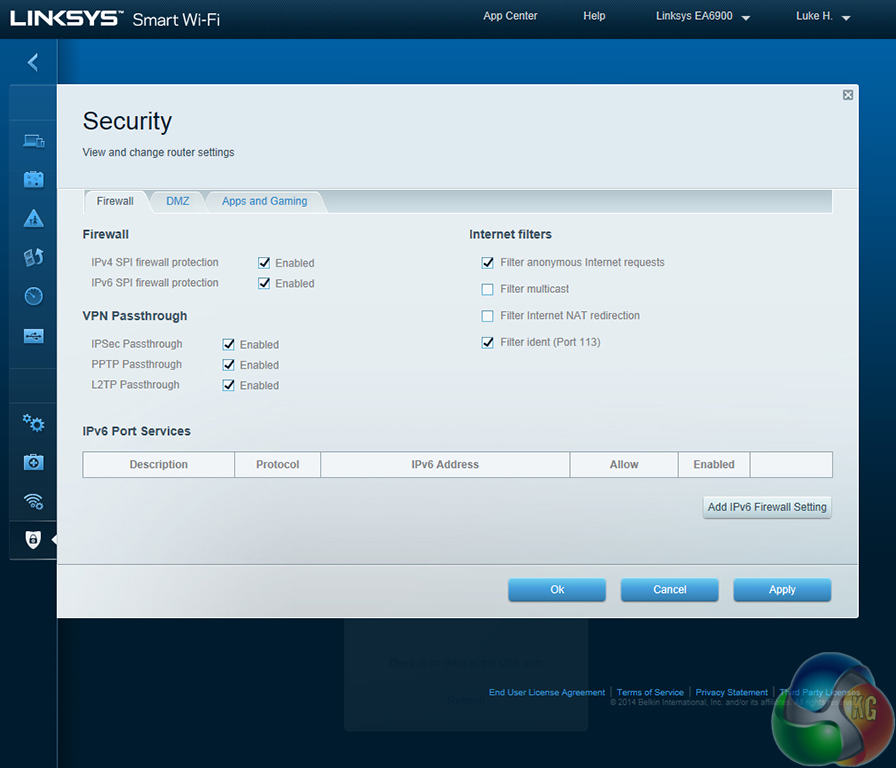Open Media Prioritization sidebar icon

coord(33,257)
